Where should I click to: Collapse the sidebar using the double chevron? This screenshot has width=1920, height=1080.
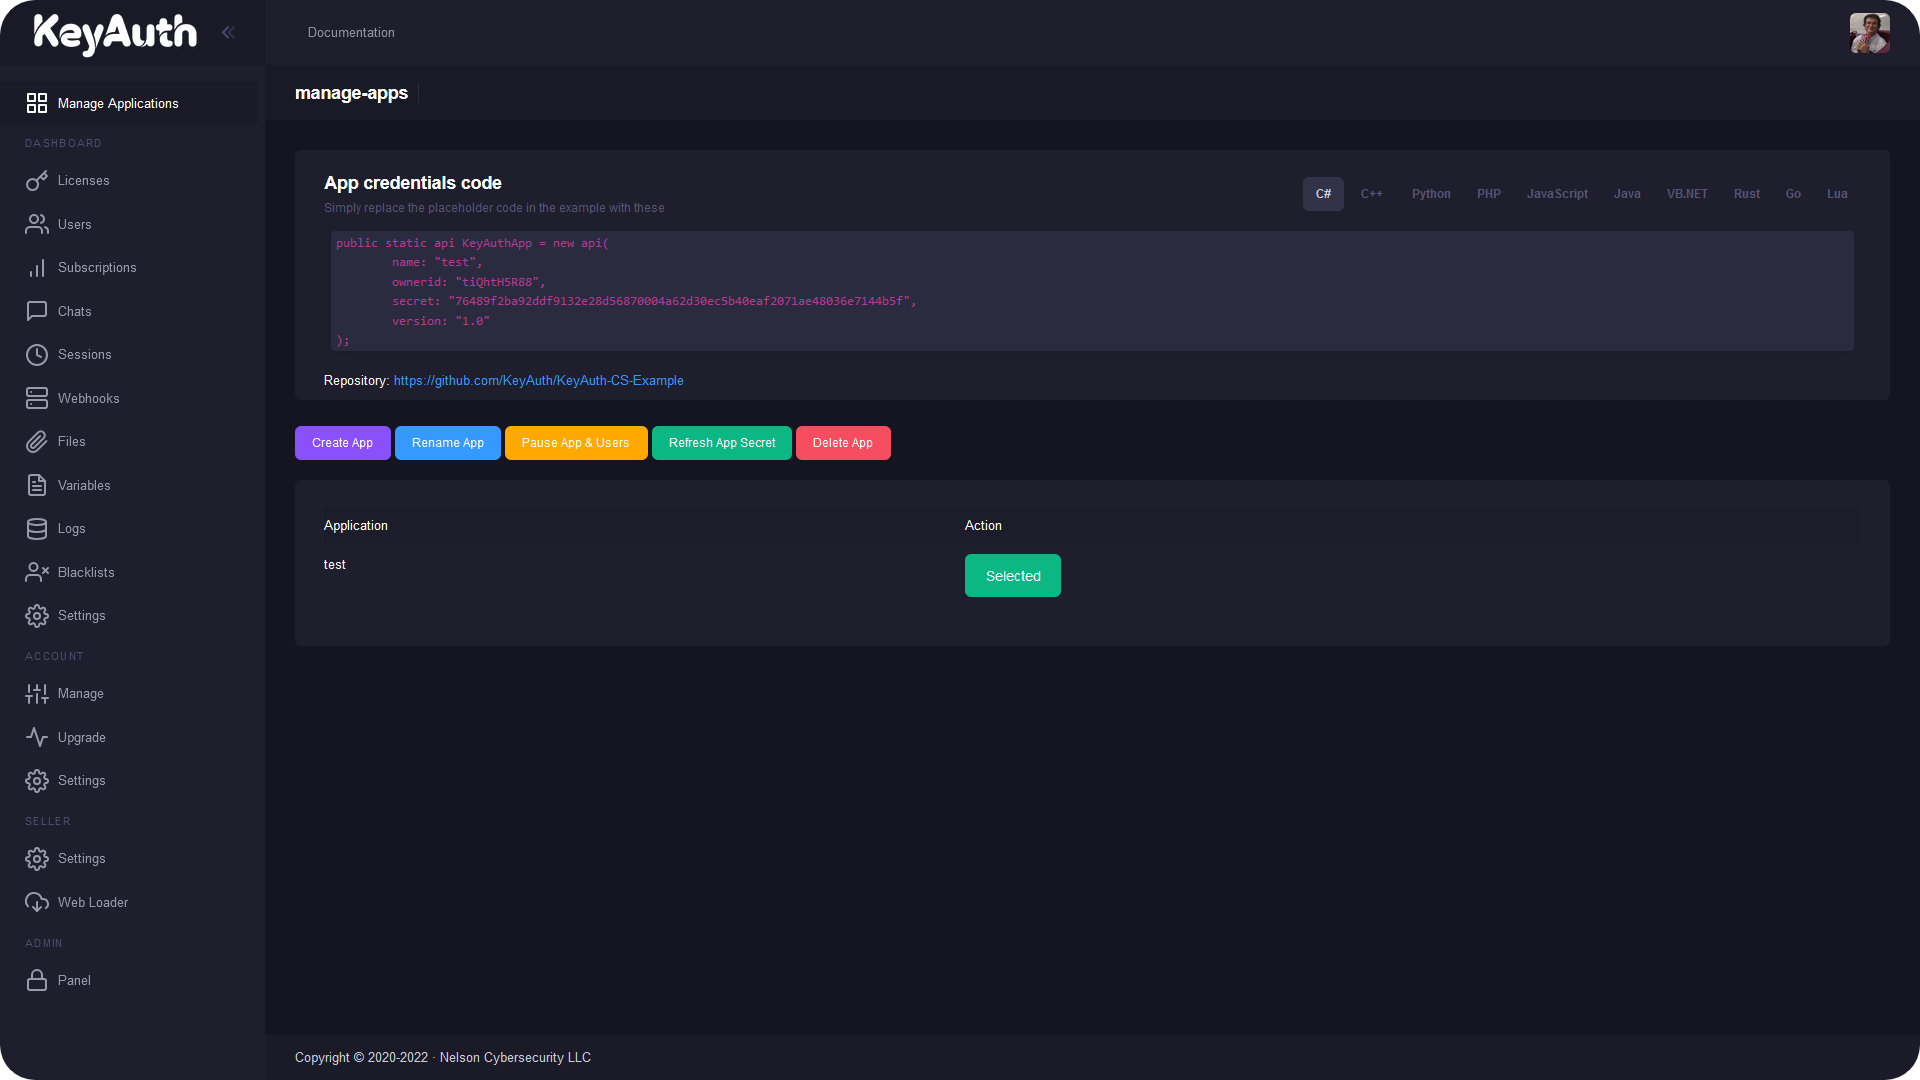[228, 32]
